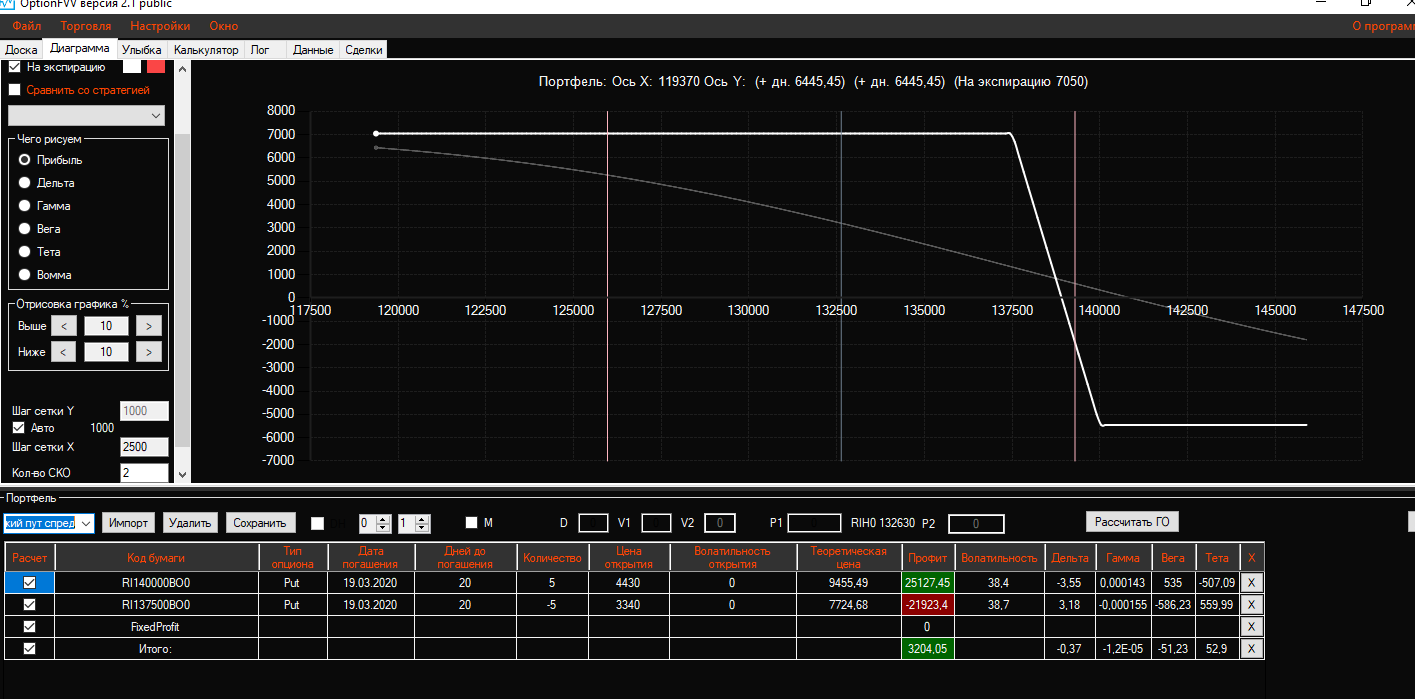1415x699 pixels.
Task: Decrease the Выше trim percentage
Action: click(x=63, y=326)
